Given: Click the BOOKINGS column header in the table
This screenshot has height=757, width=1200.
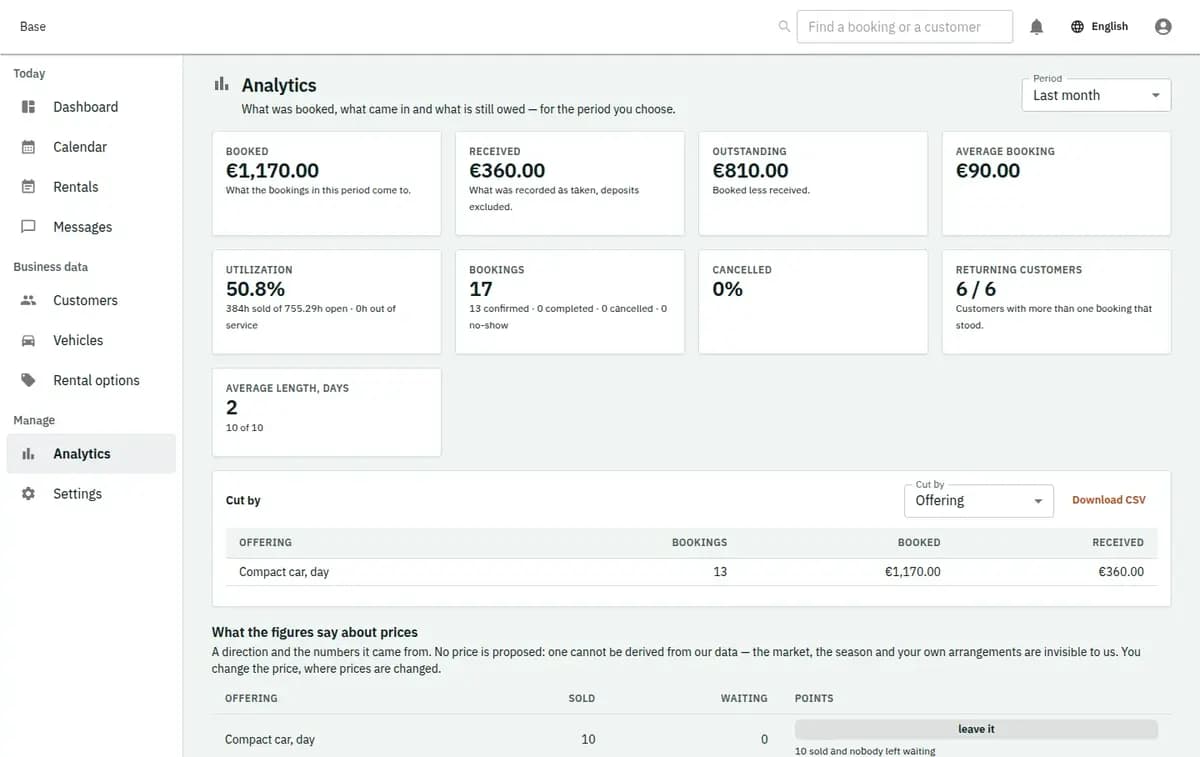Looking at the screenshot, I should tap(699, 542).
